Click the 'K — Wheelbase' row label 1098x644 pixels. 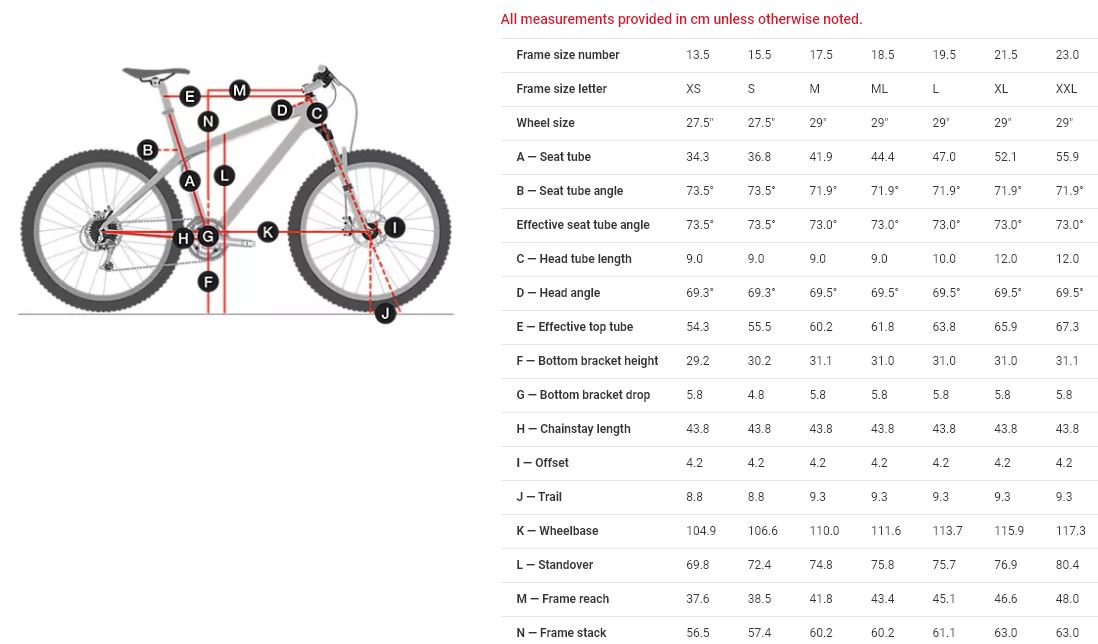tap(557, 531)
